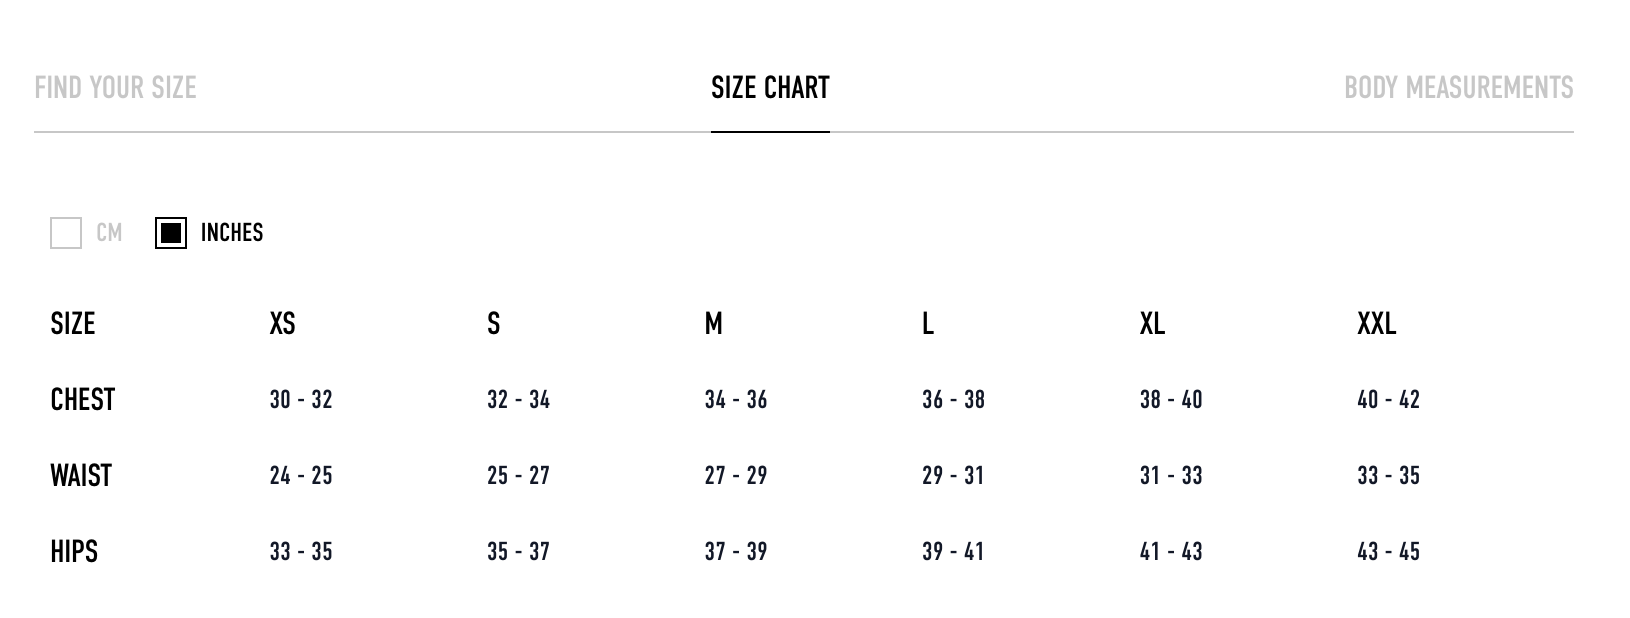The image size is (1630, 618).
Task: Open the Body Measurements tab
Action: pyautogui.click(x=1458, y=88)
